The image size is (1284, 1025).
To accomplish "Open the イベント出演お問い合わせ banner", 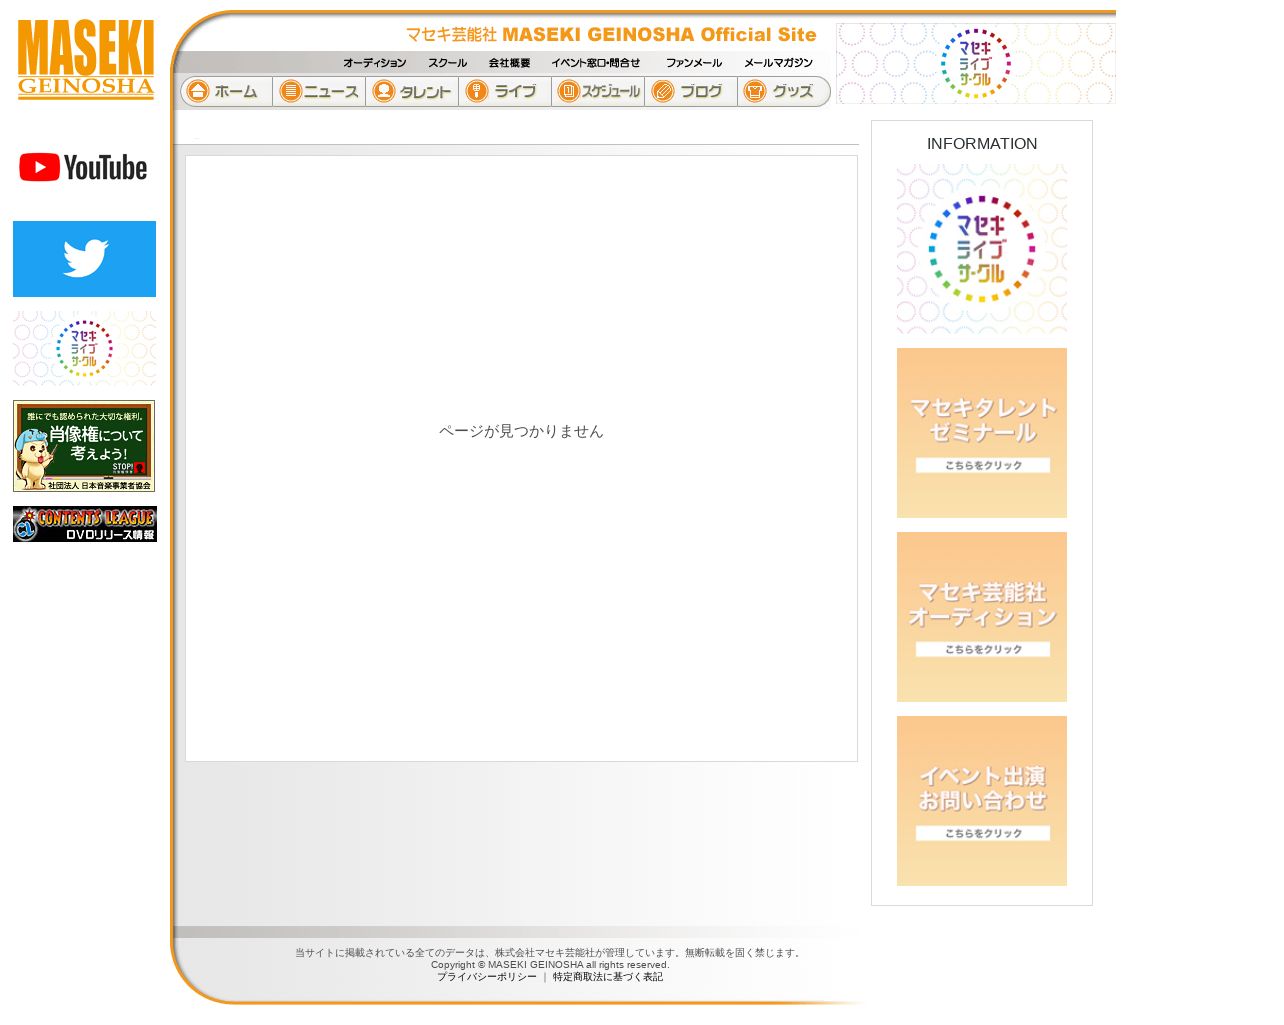I will 982,801.
